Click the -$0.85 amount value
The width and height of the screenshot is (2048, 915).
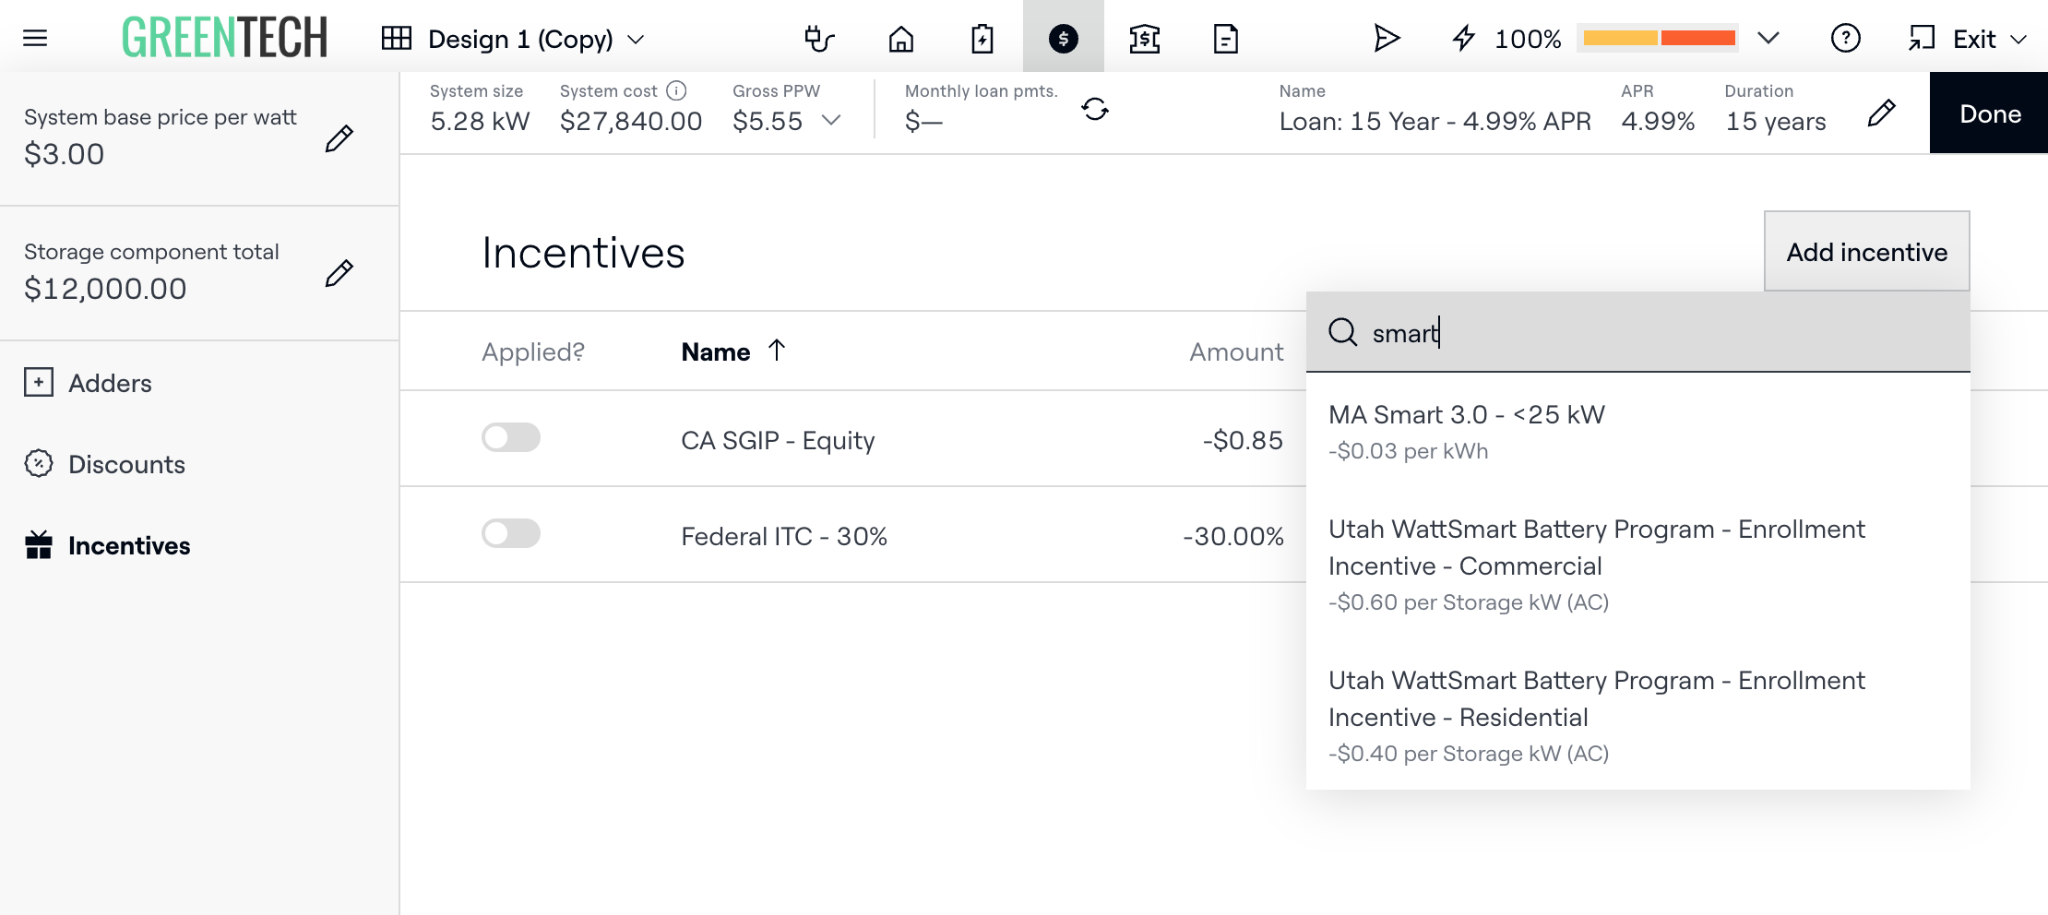1242,440
